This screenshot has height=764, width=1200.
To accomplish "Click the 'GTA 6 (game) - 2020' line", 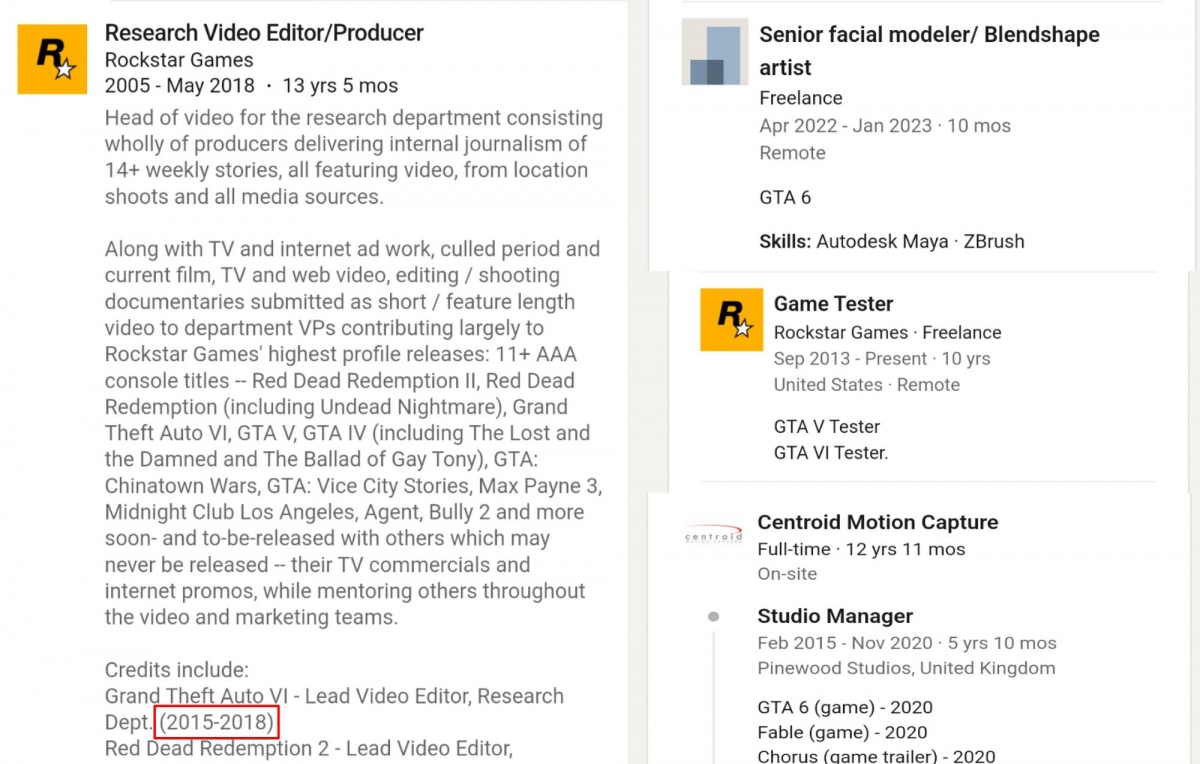I will pyautogui.click(x=844, y=707).
